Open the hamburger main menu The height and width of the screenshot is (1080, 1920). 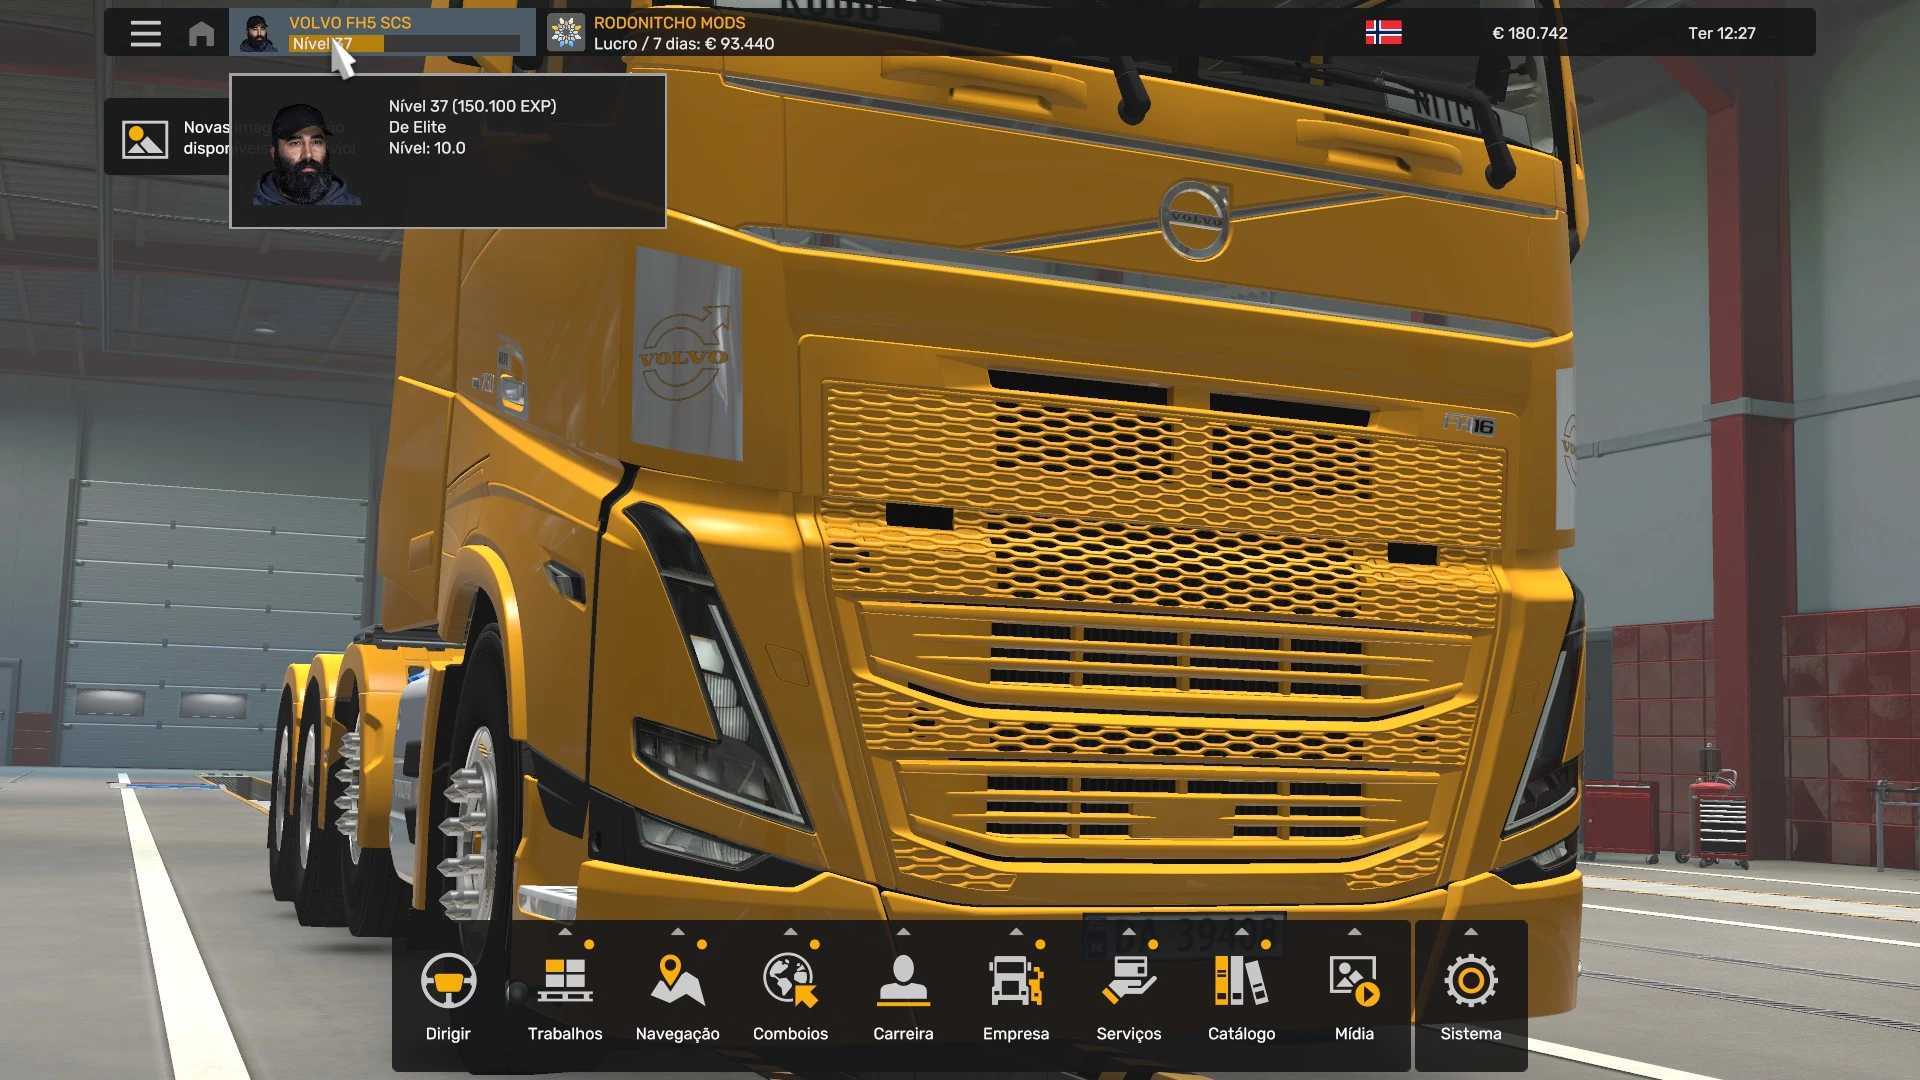coord(145,33)
